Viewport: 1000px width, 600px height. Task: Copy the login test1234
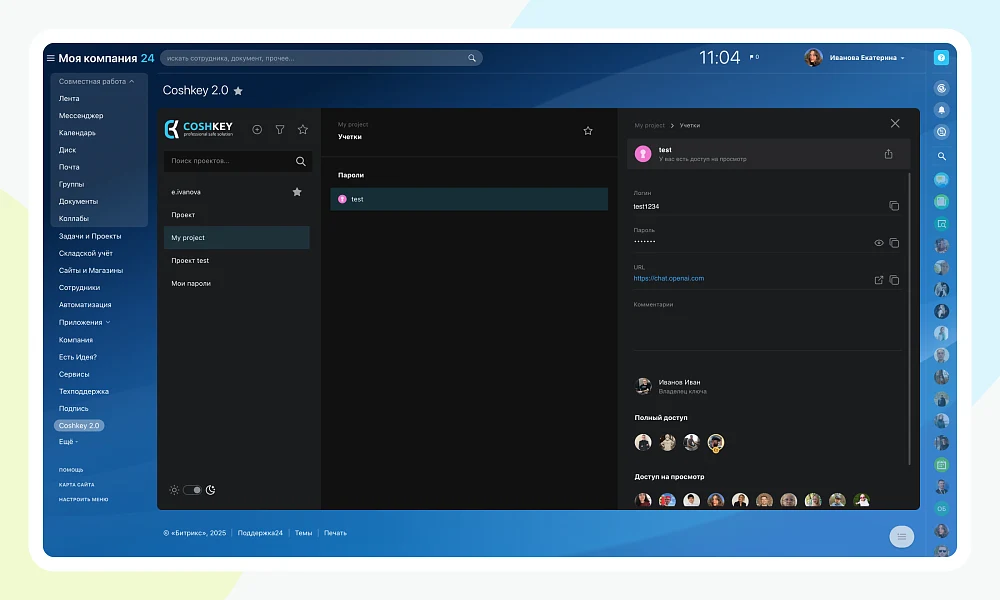(894, 205)
